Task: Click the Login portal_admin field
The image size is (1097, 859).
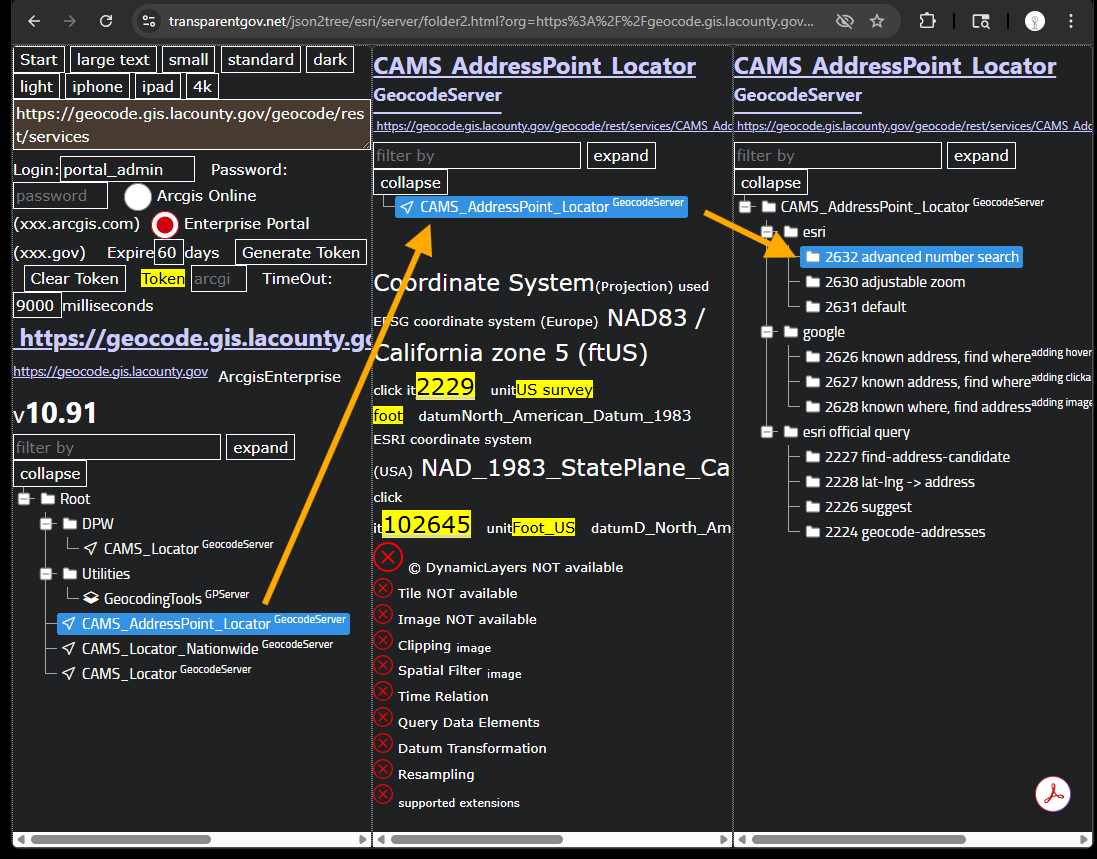Action: 127,169
